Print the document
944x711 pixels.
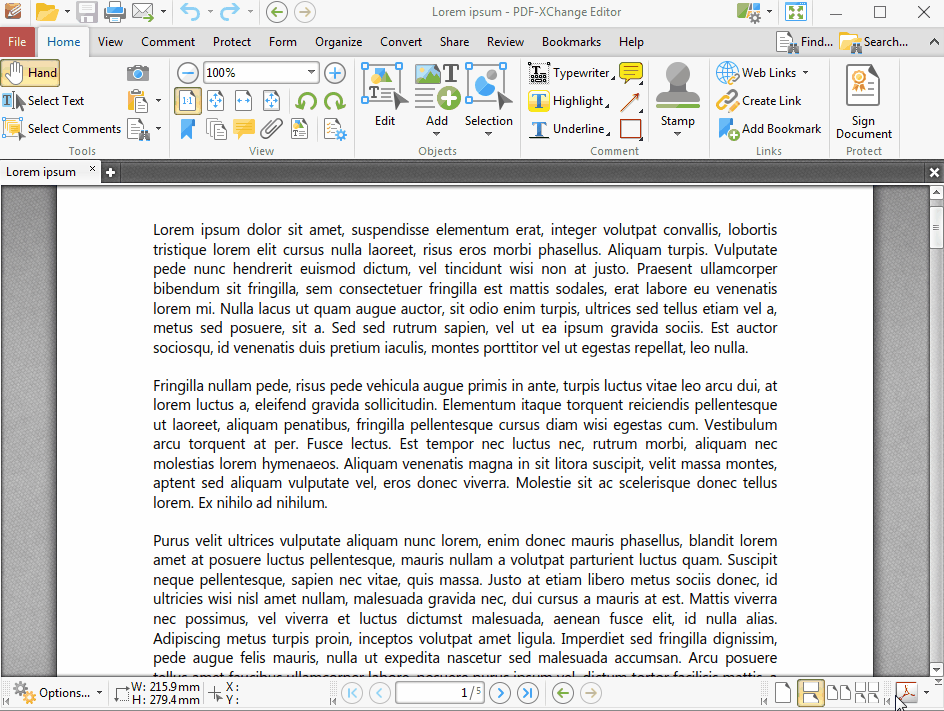pos(114,12)
